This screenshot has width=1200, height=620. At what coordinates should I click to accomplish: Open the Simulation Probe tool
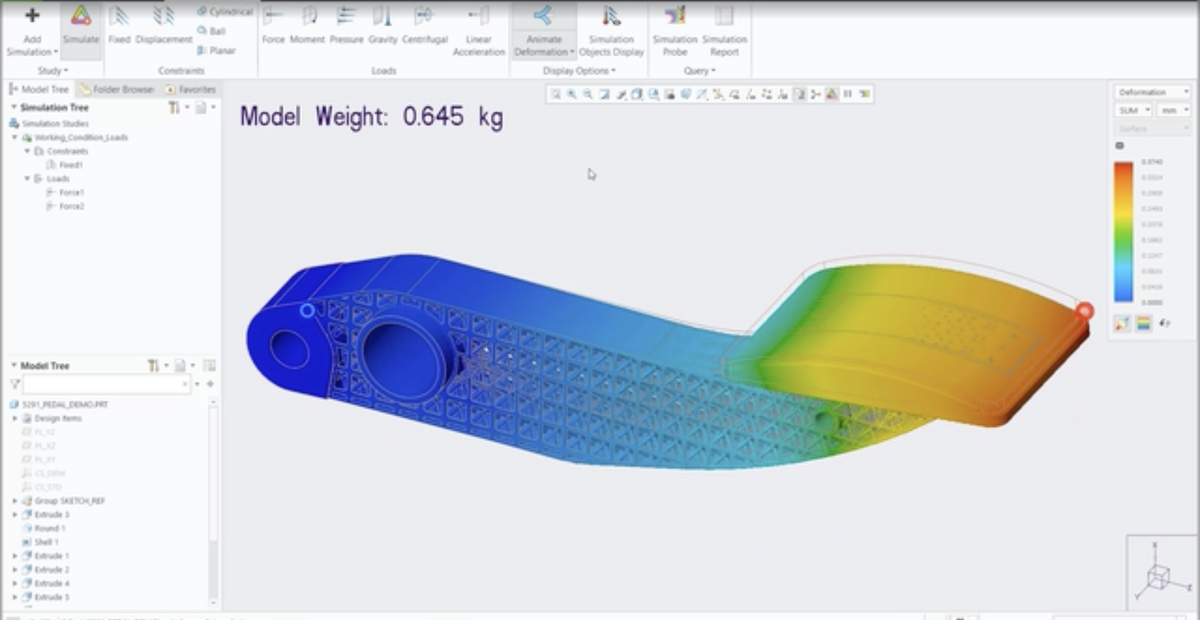[675, 28]
